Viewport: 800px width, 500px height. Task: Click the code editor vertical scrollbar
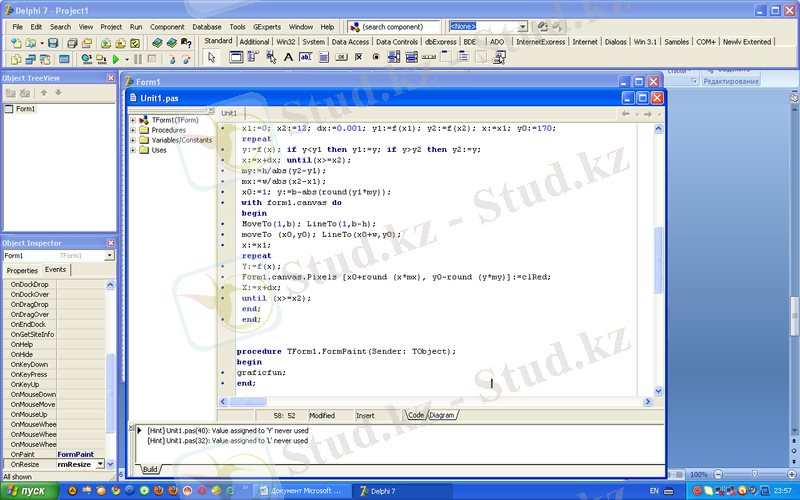[658, 250]
